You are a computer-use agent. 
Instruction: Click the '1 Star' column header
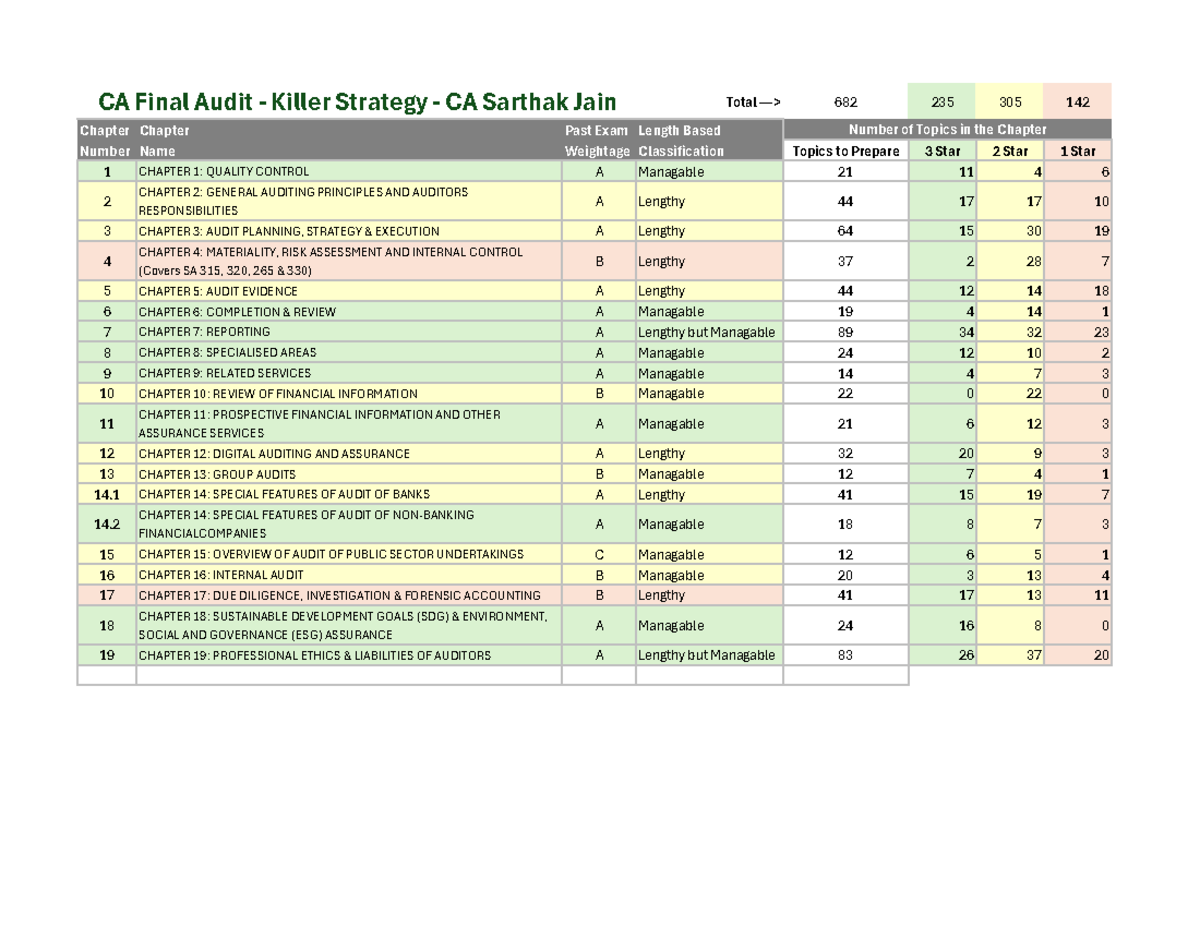(1077, 151)
